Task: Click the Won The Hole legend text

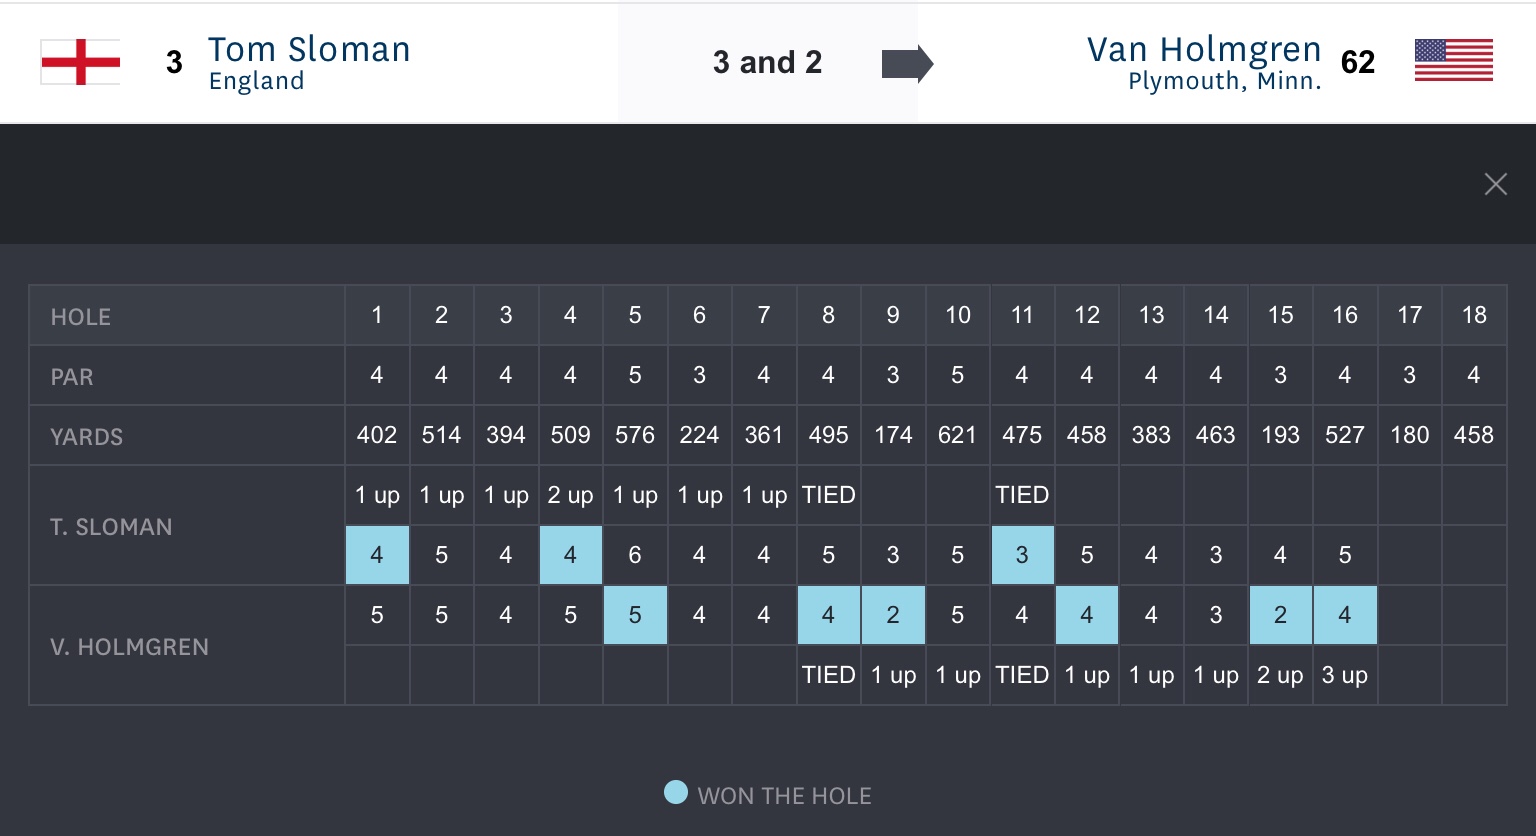Action: (x=784, y=796)
